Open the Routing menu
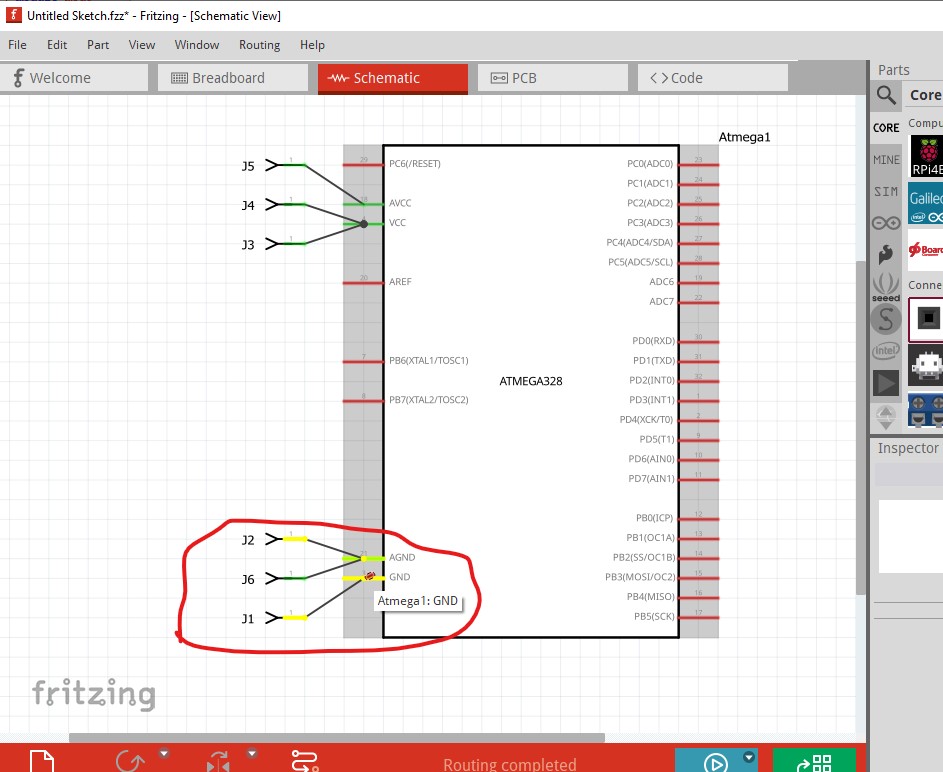943x772 pixels. [259, 45]
